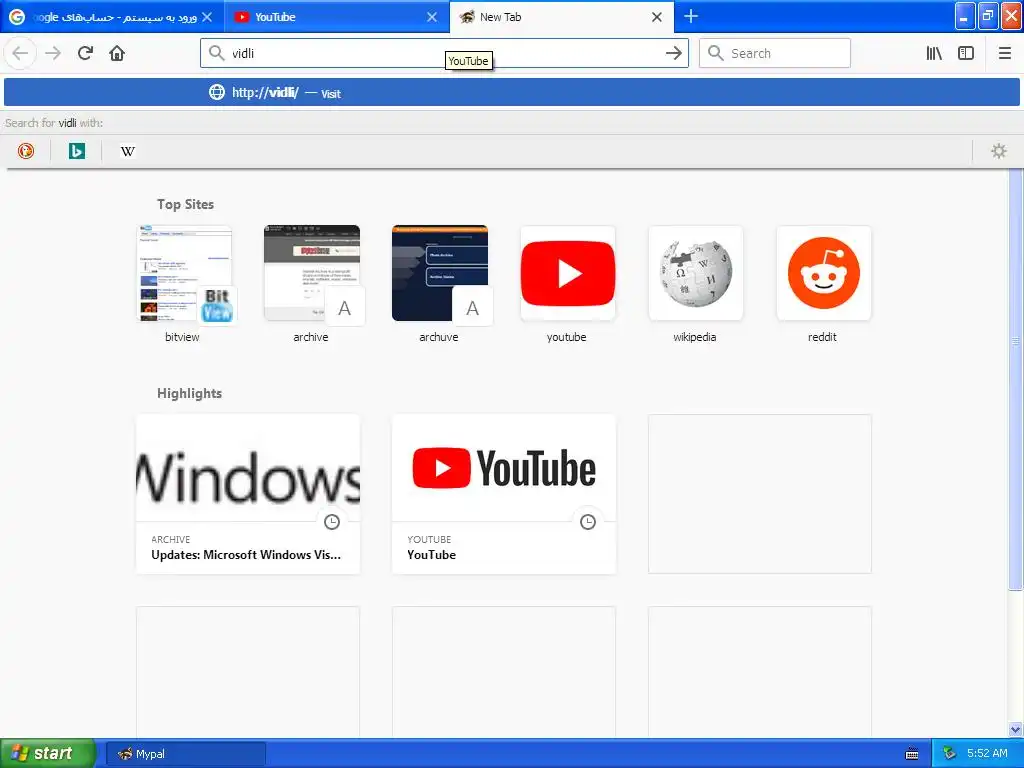Image resolution: width=1024 pixels, height=768 pixels.
Task: Close the Google sign-in tab
Action: point(207,17)
